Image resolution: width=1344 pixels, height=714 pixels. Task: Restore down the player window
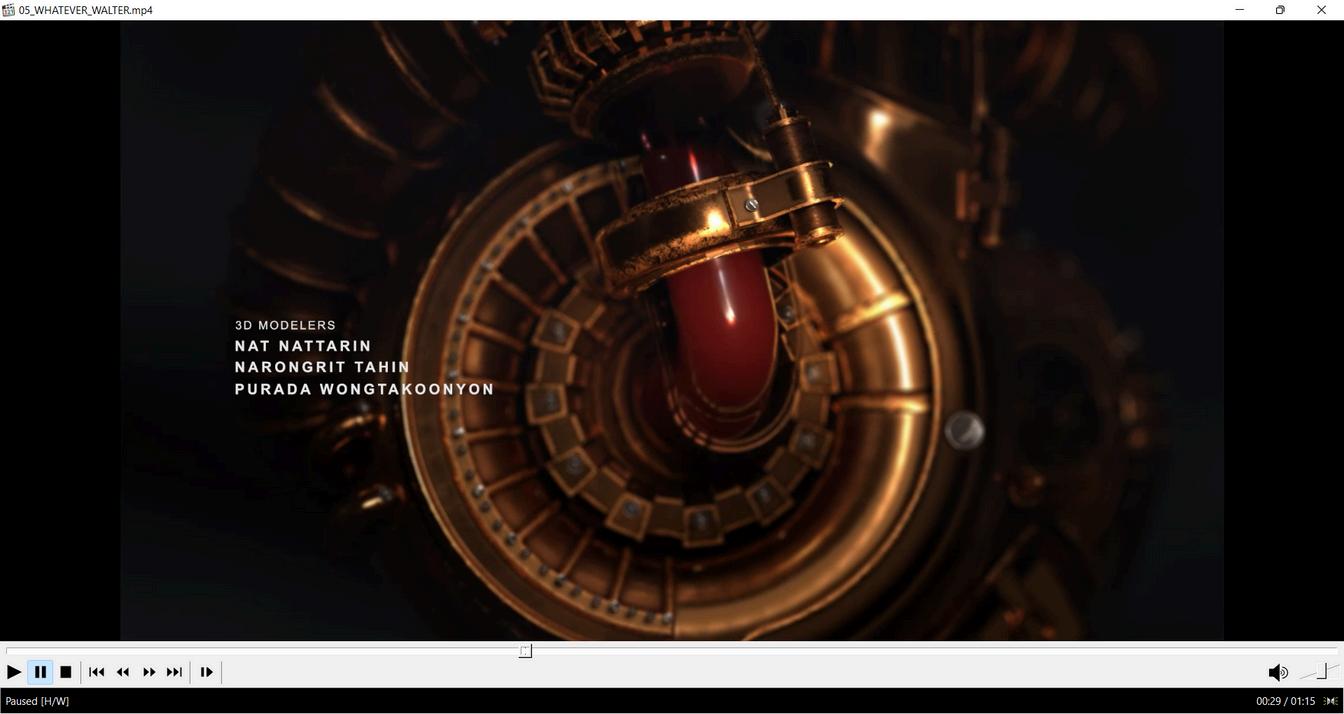tap(1280, 10)
